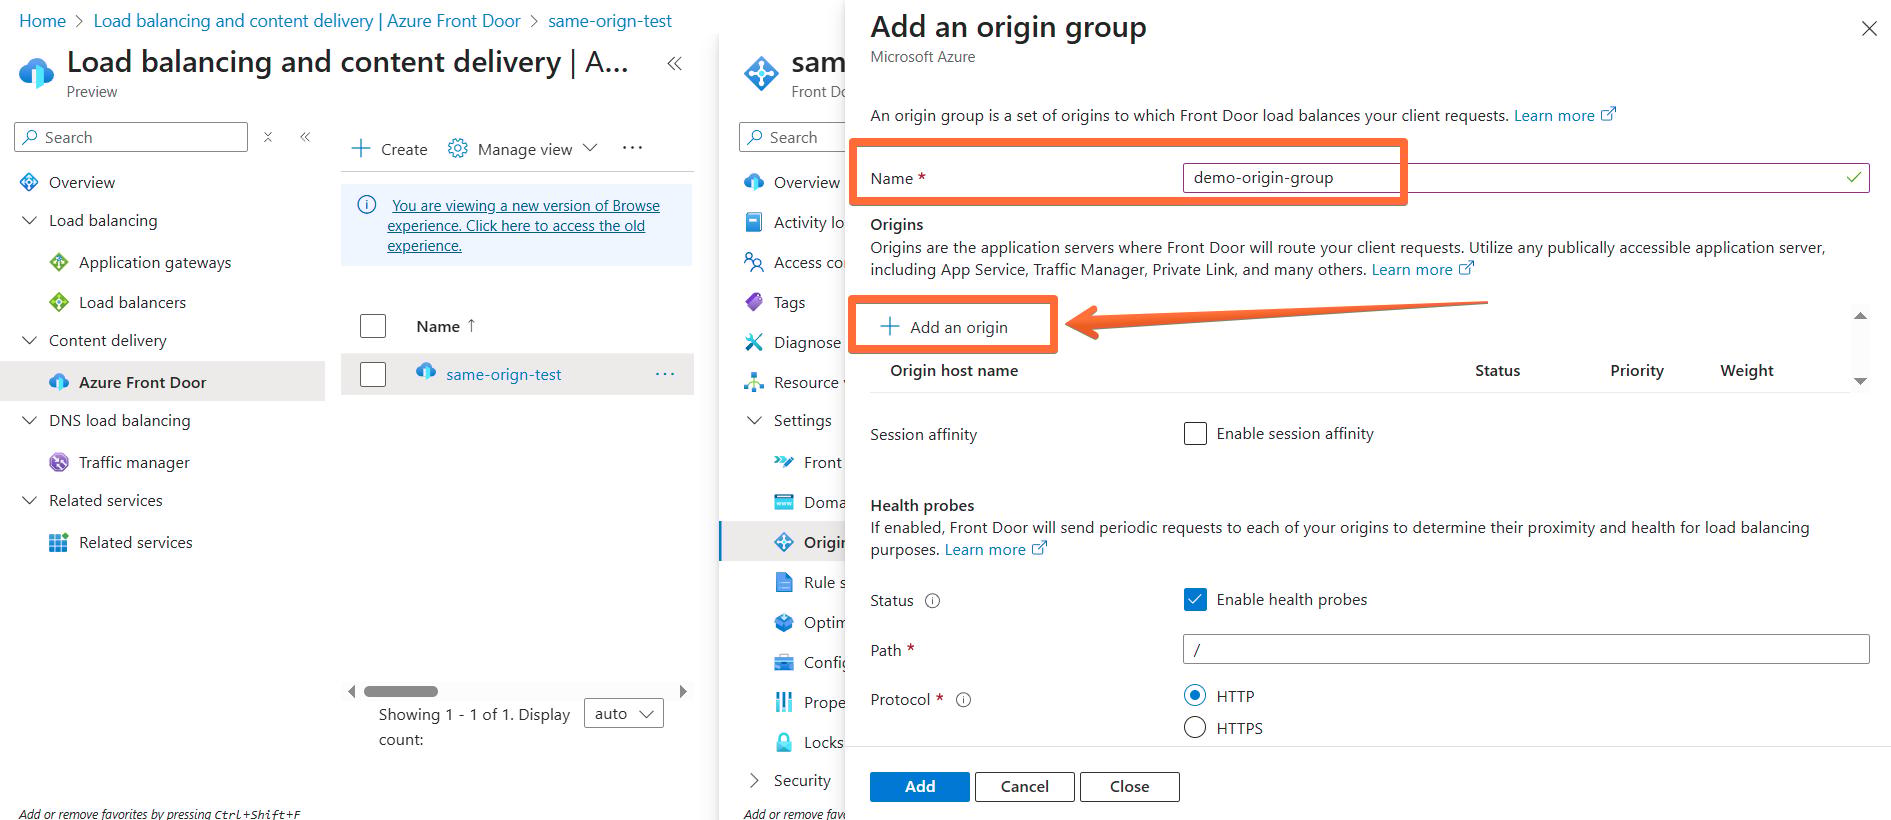This screenshot has height=820, width=1891.
Task: Click the origin group Name input field
Action: tap(1525, 178)
